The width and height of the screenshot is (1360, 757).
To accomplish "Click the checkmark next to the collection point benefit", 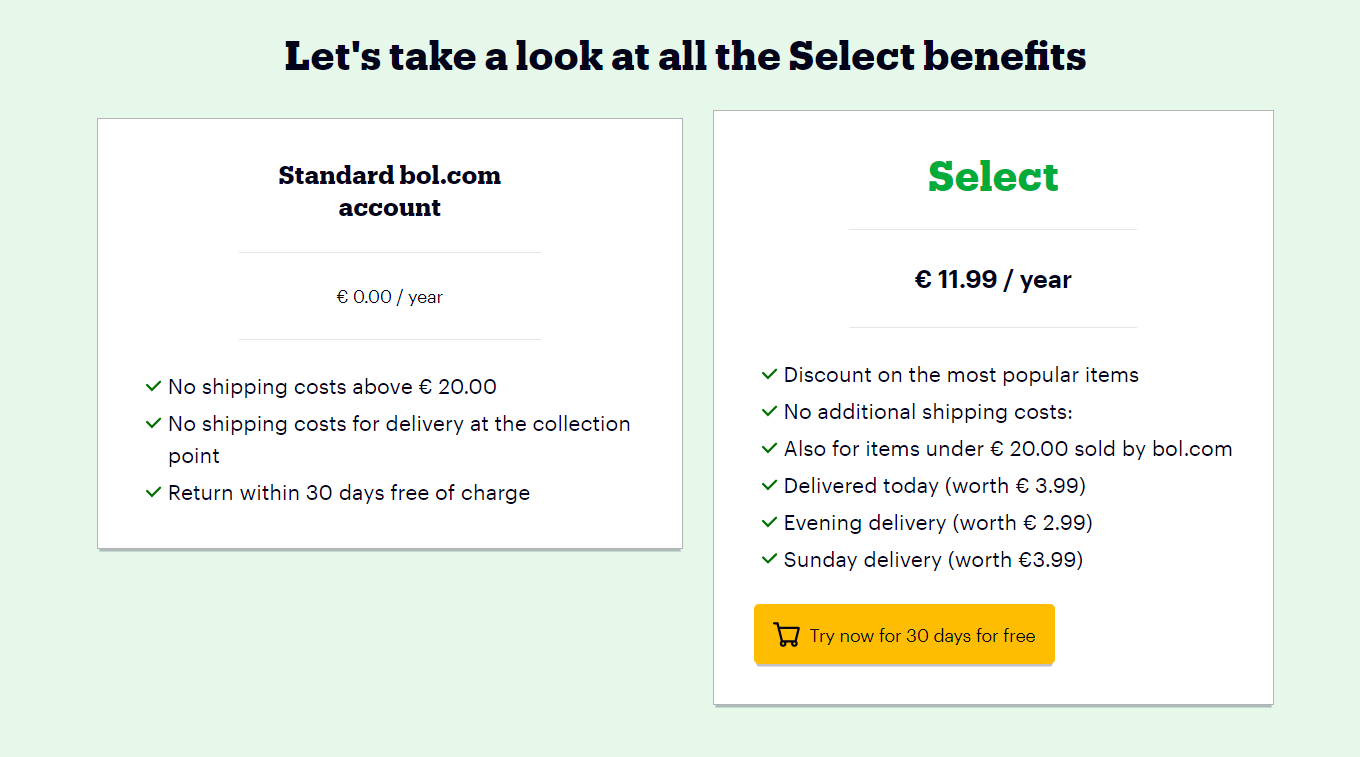I will 154,424.
